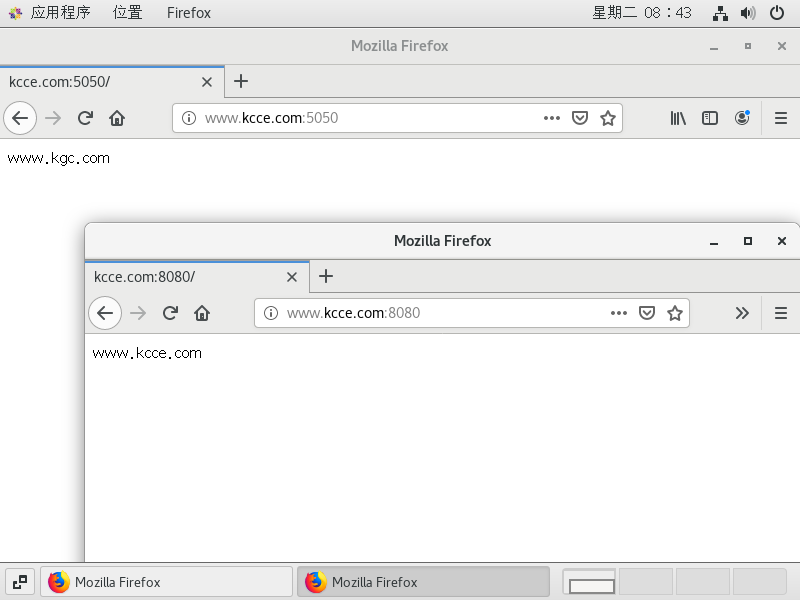
Task: Toggle the sidebar in back Firefox window
Action: click(710, 118)
